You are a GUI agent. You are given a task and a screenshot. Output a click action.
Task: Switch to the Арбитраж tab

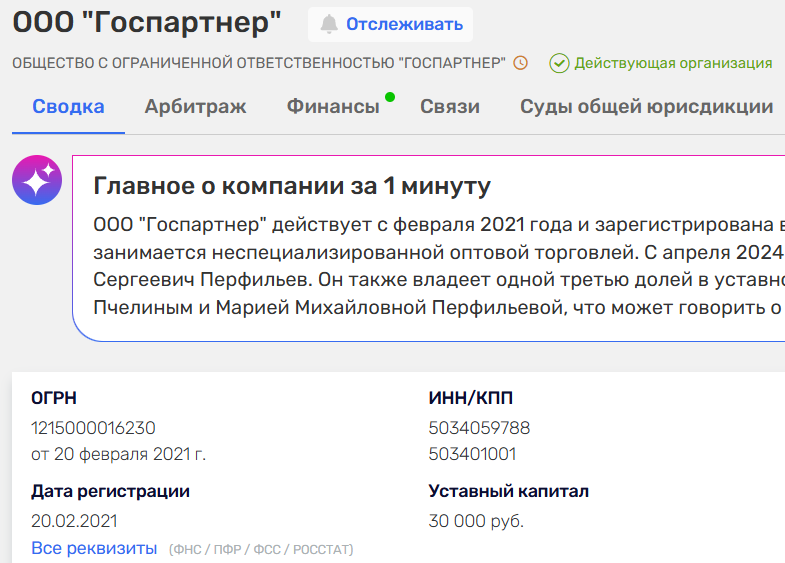tap(195, 107)
